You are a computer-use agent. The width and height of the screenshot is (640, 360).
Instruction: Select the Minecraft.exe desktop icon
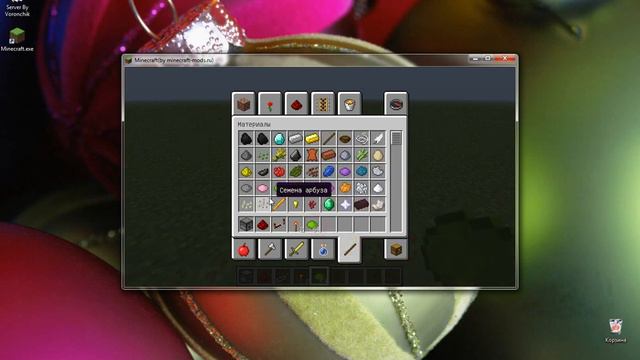click(17, 40)
